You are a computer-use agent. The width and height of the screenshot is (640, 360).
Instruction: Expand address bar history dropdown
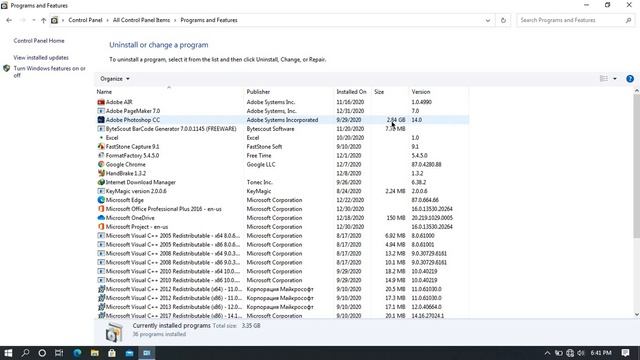pos(488,20)
